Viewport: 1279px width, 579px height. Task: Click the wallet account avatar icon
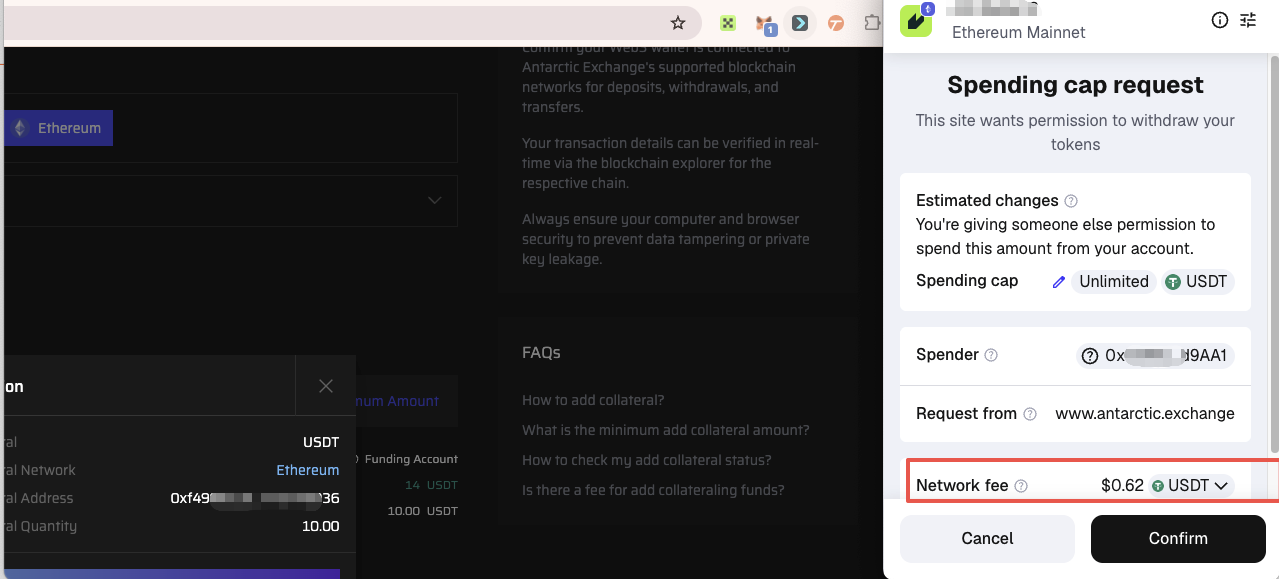[916, 21]
